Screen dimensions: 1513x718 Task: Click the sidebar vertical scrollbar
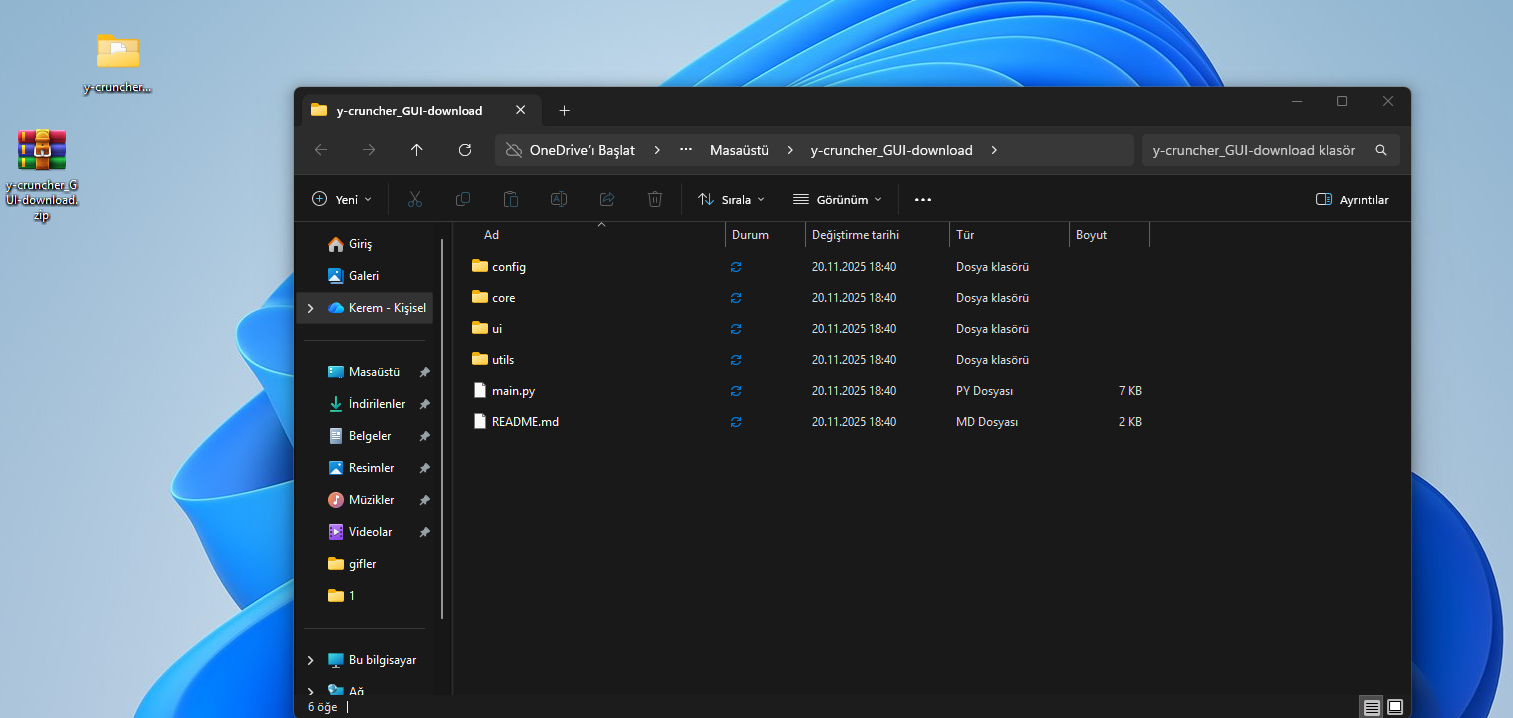(442, 430)
